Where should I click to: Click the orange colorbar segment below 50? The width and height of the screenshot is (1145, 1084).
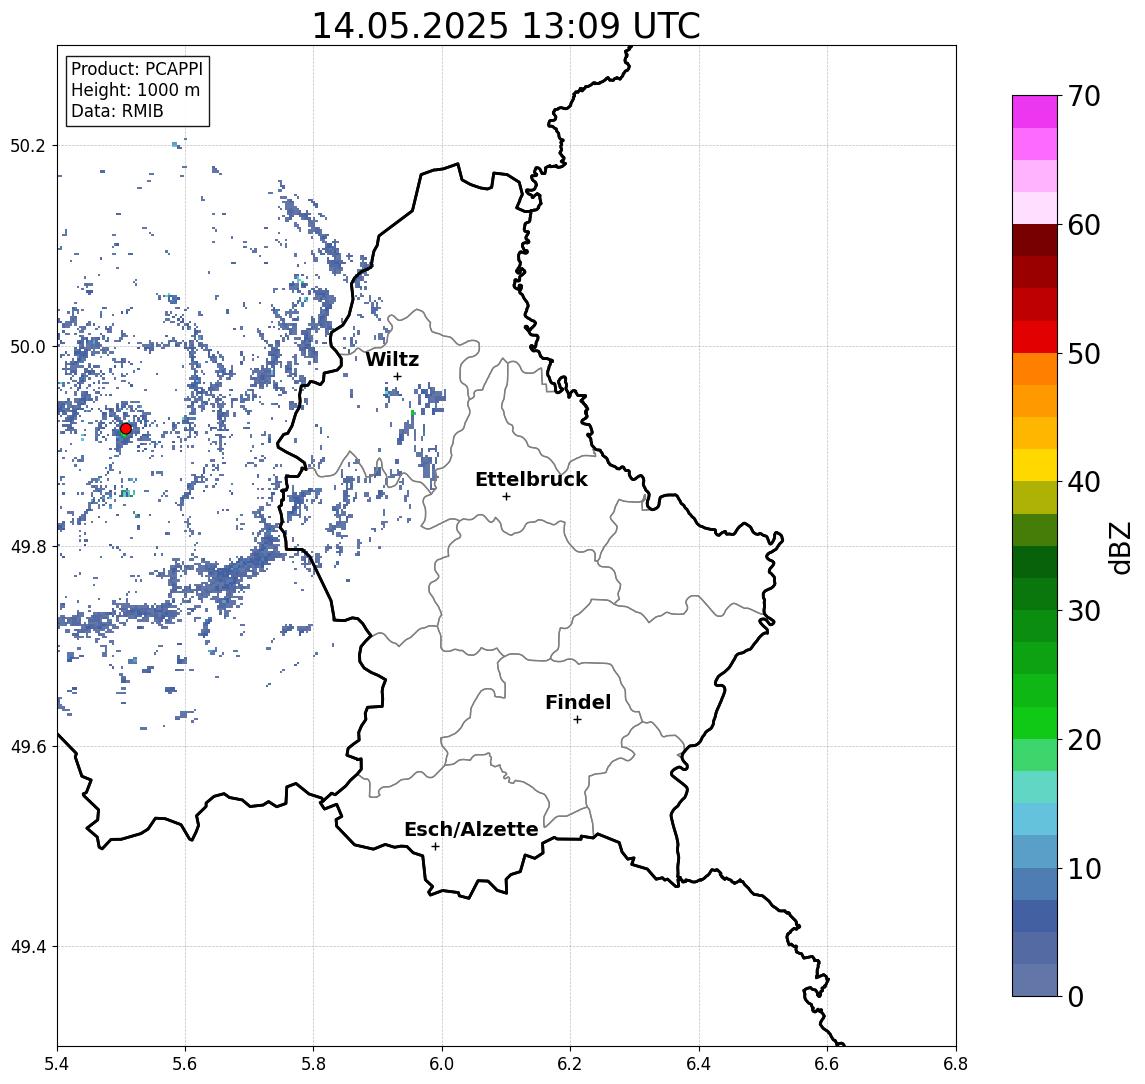tap(1035, 370)
